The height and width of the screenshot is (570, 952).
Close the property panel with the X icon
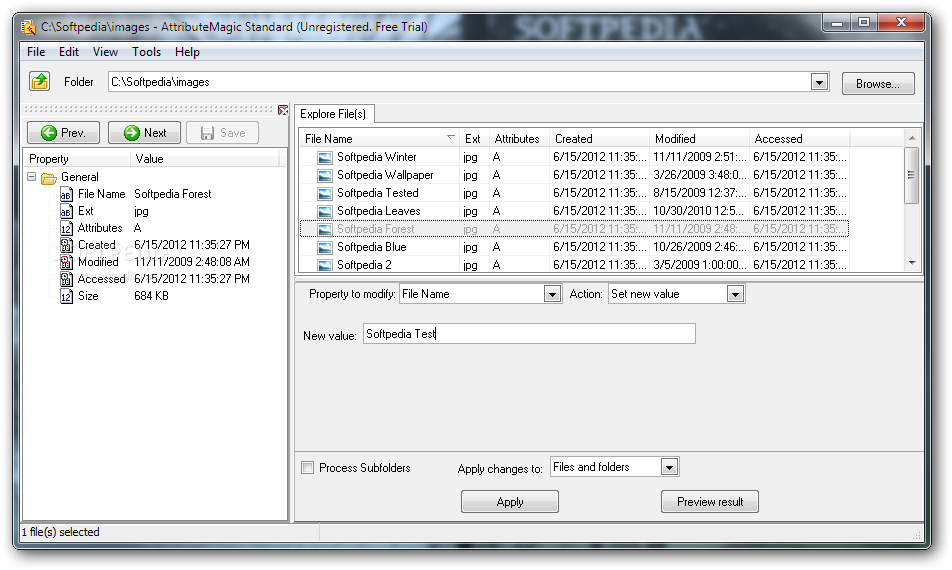(283, 110)
